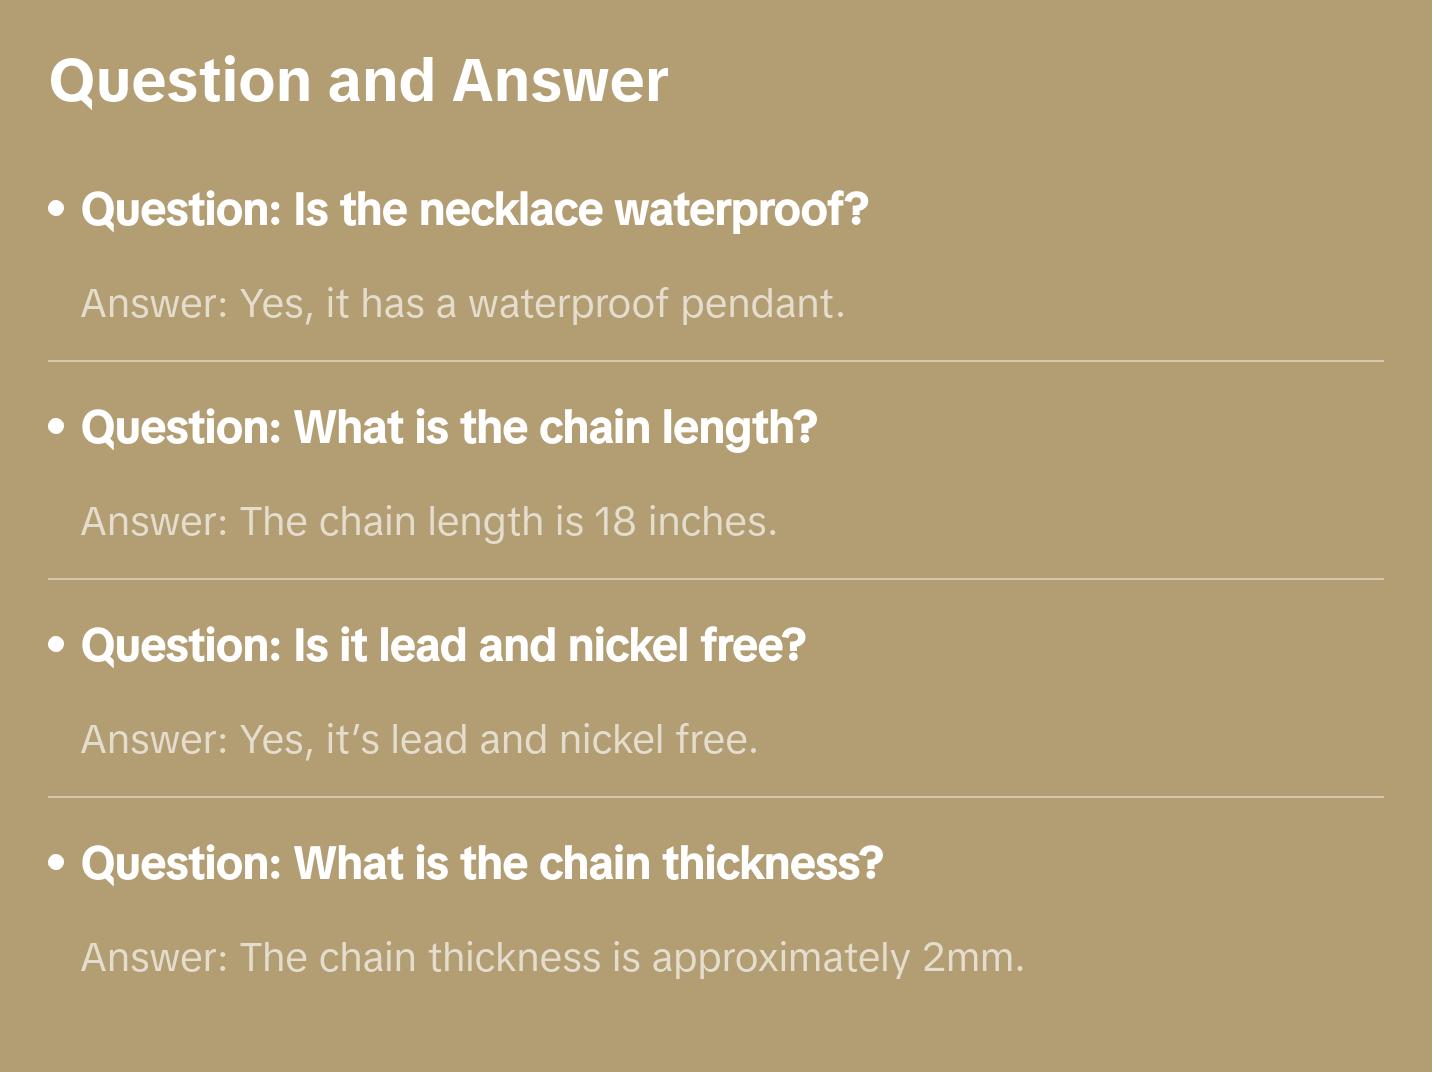Click the bullet beside the chain length question
Viewport: 1432px width, 1072px height.
point(57,428)
